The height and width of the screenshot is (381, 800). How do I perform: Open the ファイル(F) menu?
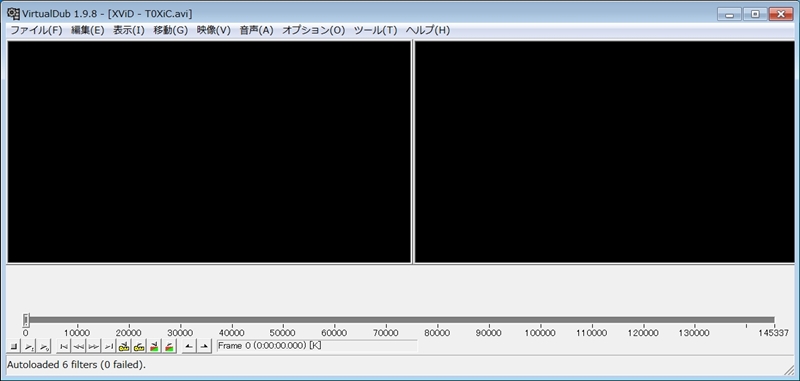click(36, 30)
